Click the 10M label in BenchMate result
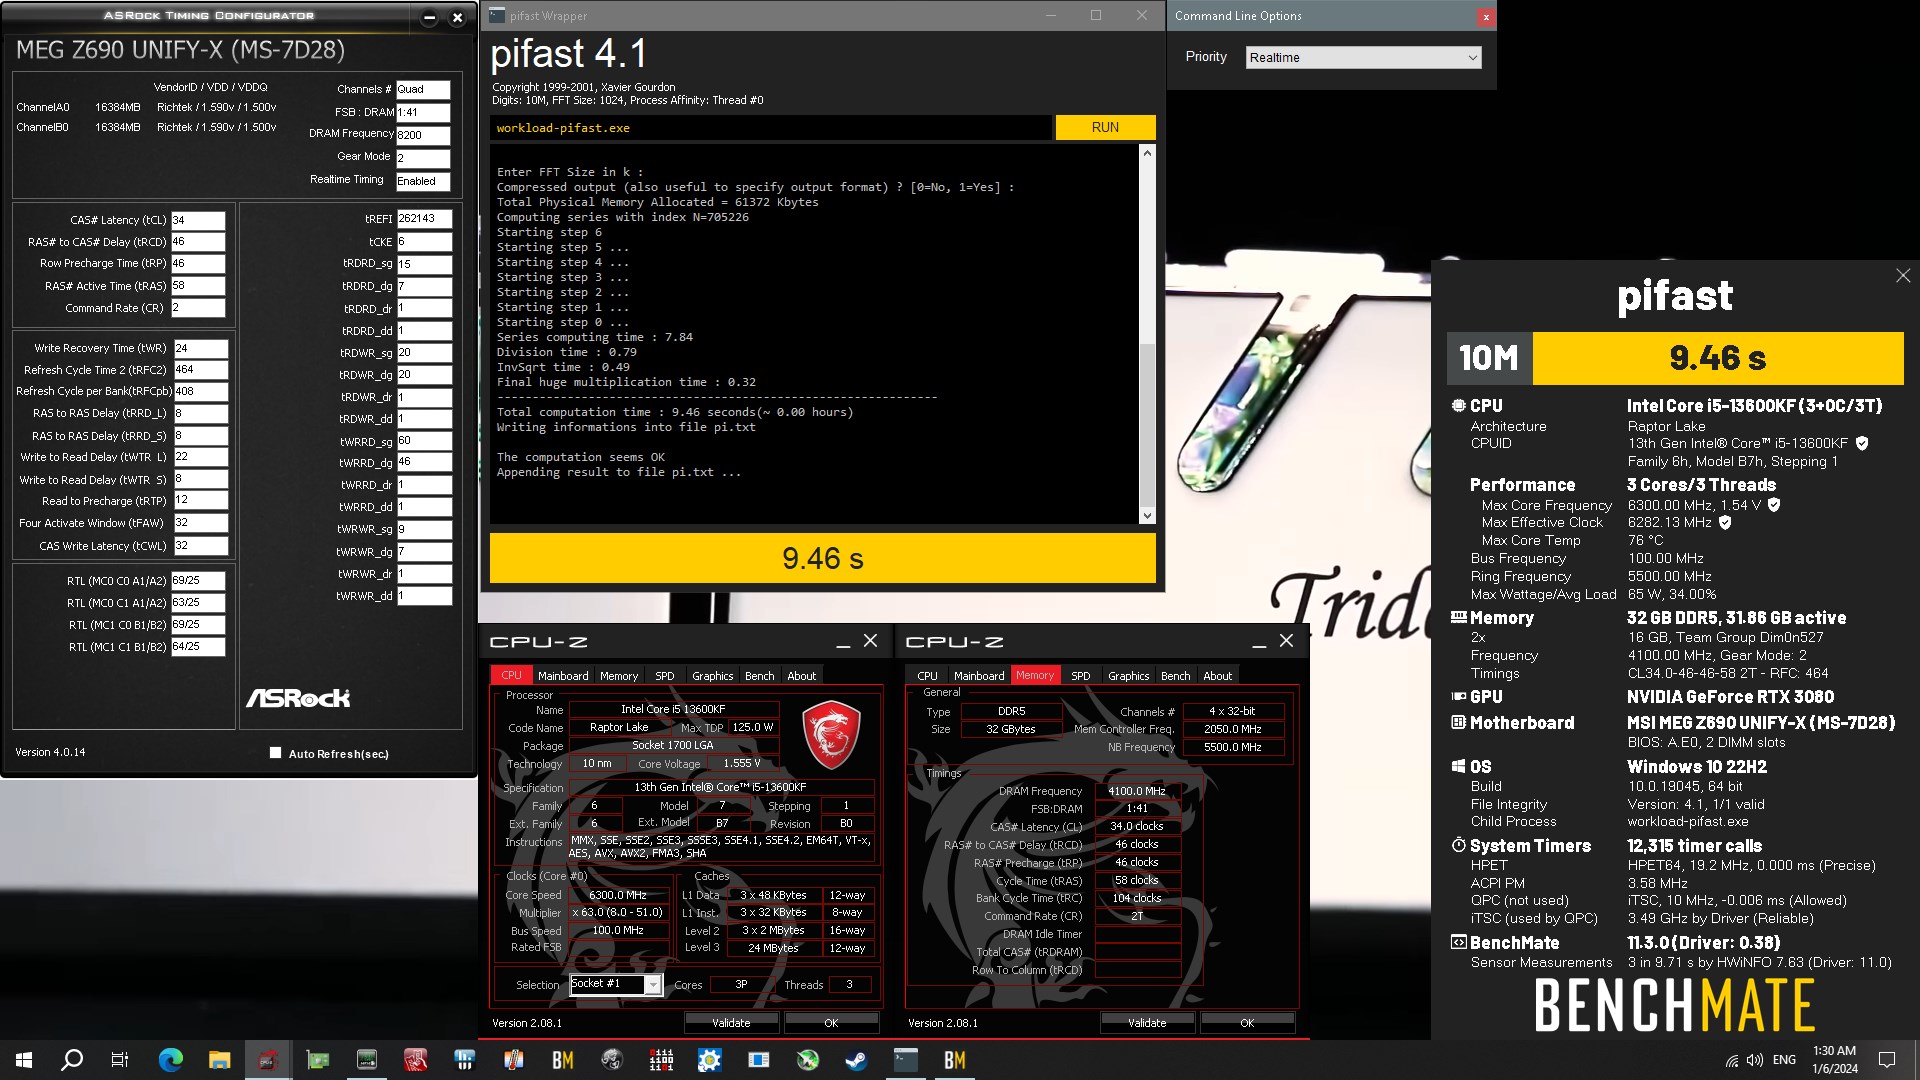Image resolution: width=1920 pixels, height=1080 pixels. 1489,358
